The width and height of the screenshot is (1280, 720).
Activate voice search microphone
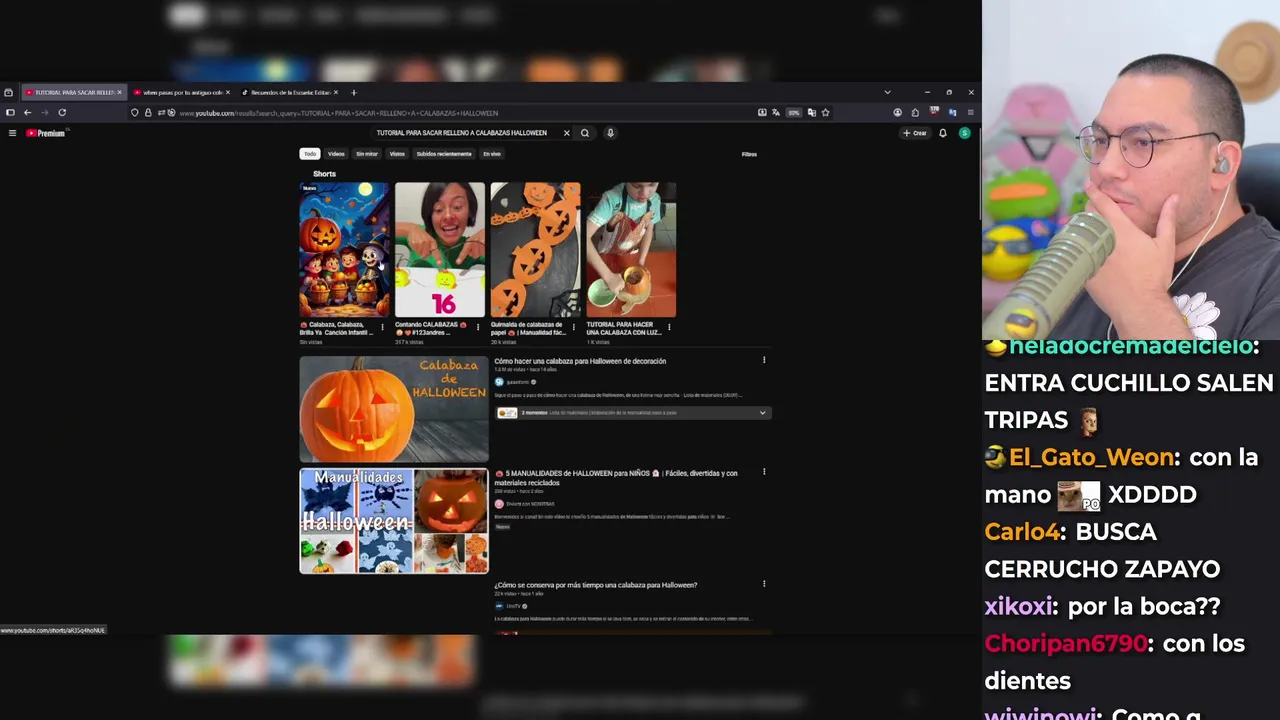[x=610, y=133]
